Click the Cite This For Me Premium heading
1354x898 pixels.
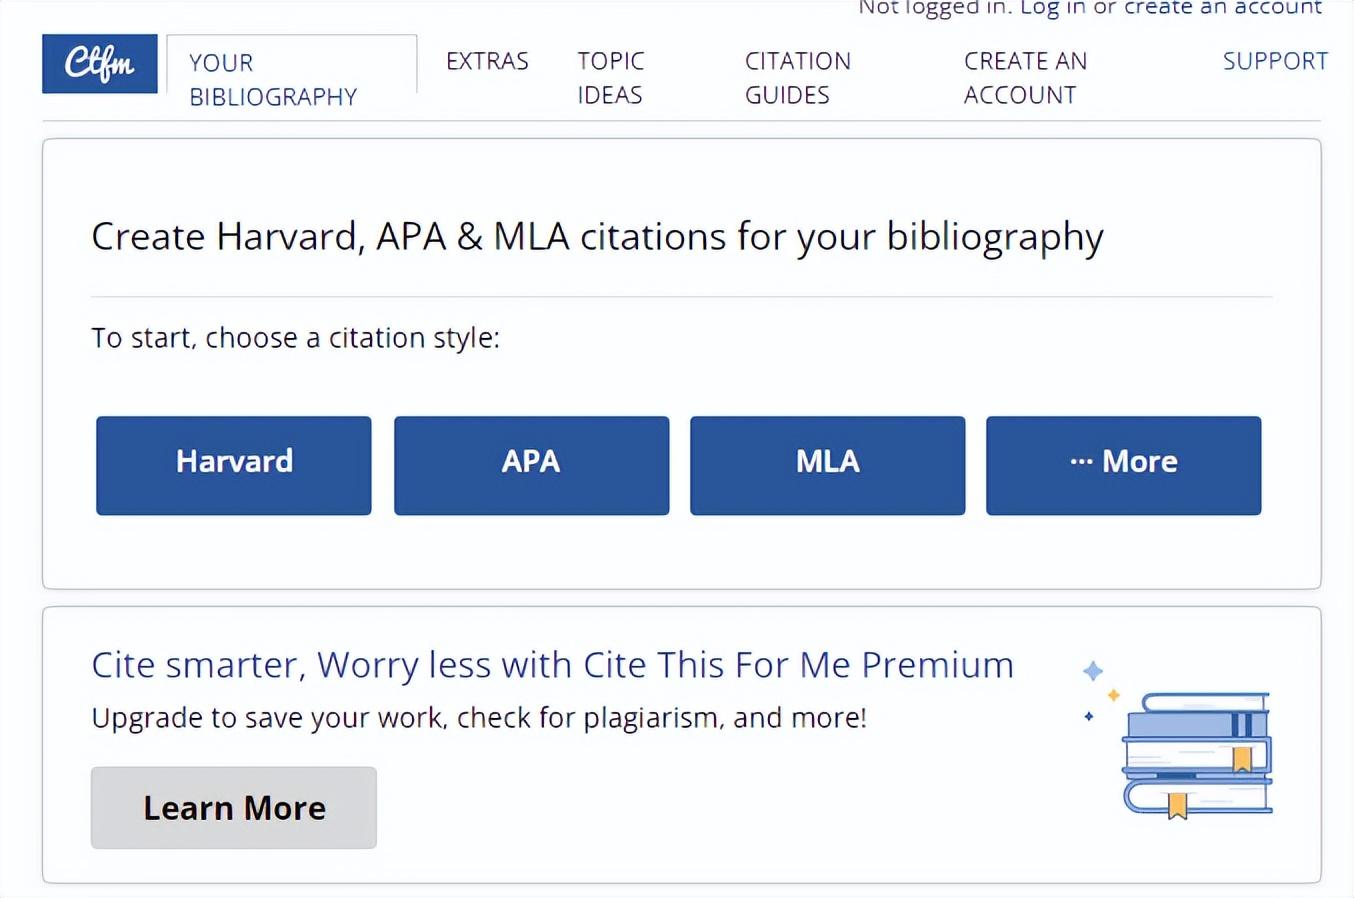[x=552, y=665]
